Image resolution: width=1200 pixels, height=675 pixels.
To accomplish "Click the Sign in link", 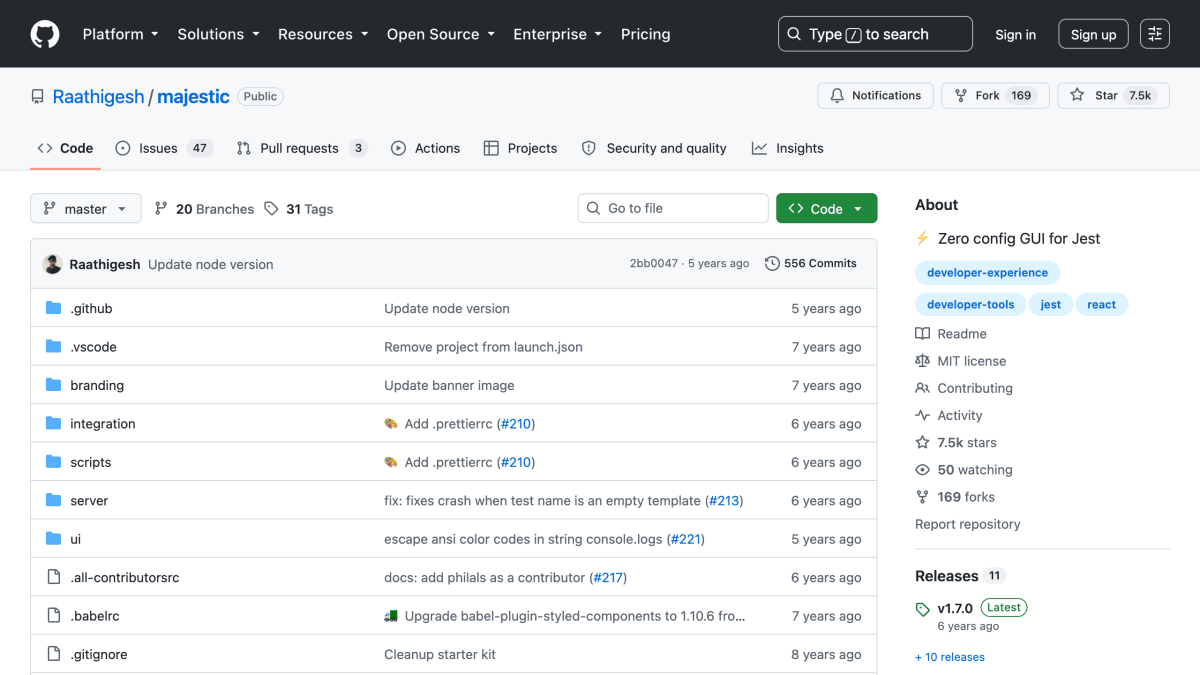I will point(1016,34).
